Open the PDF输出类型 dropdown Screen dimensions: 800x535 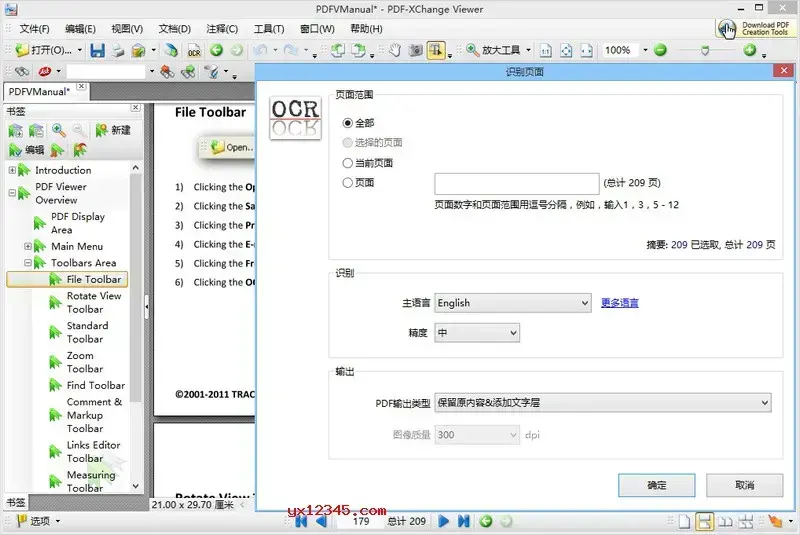click(x=603, y=402)
